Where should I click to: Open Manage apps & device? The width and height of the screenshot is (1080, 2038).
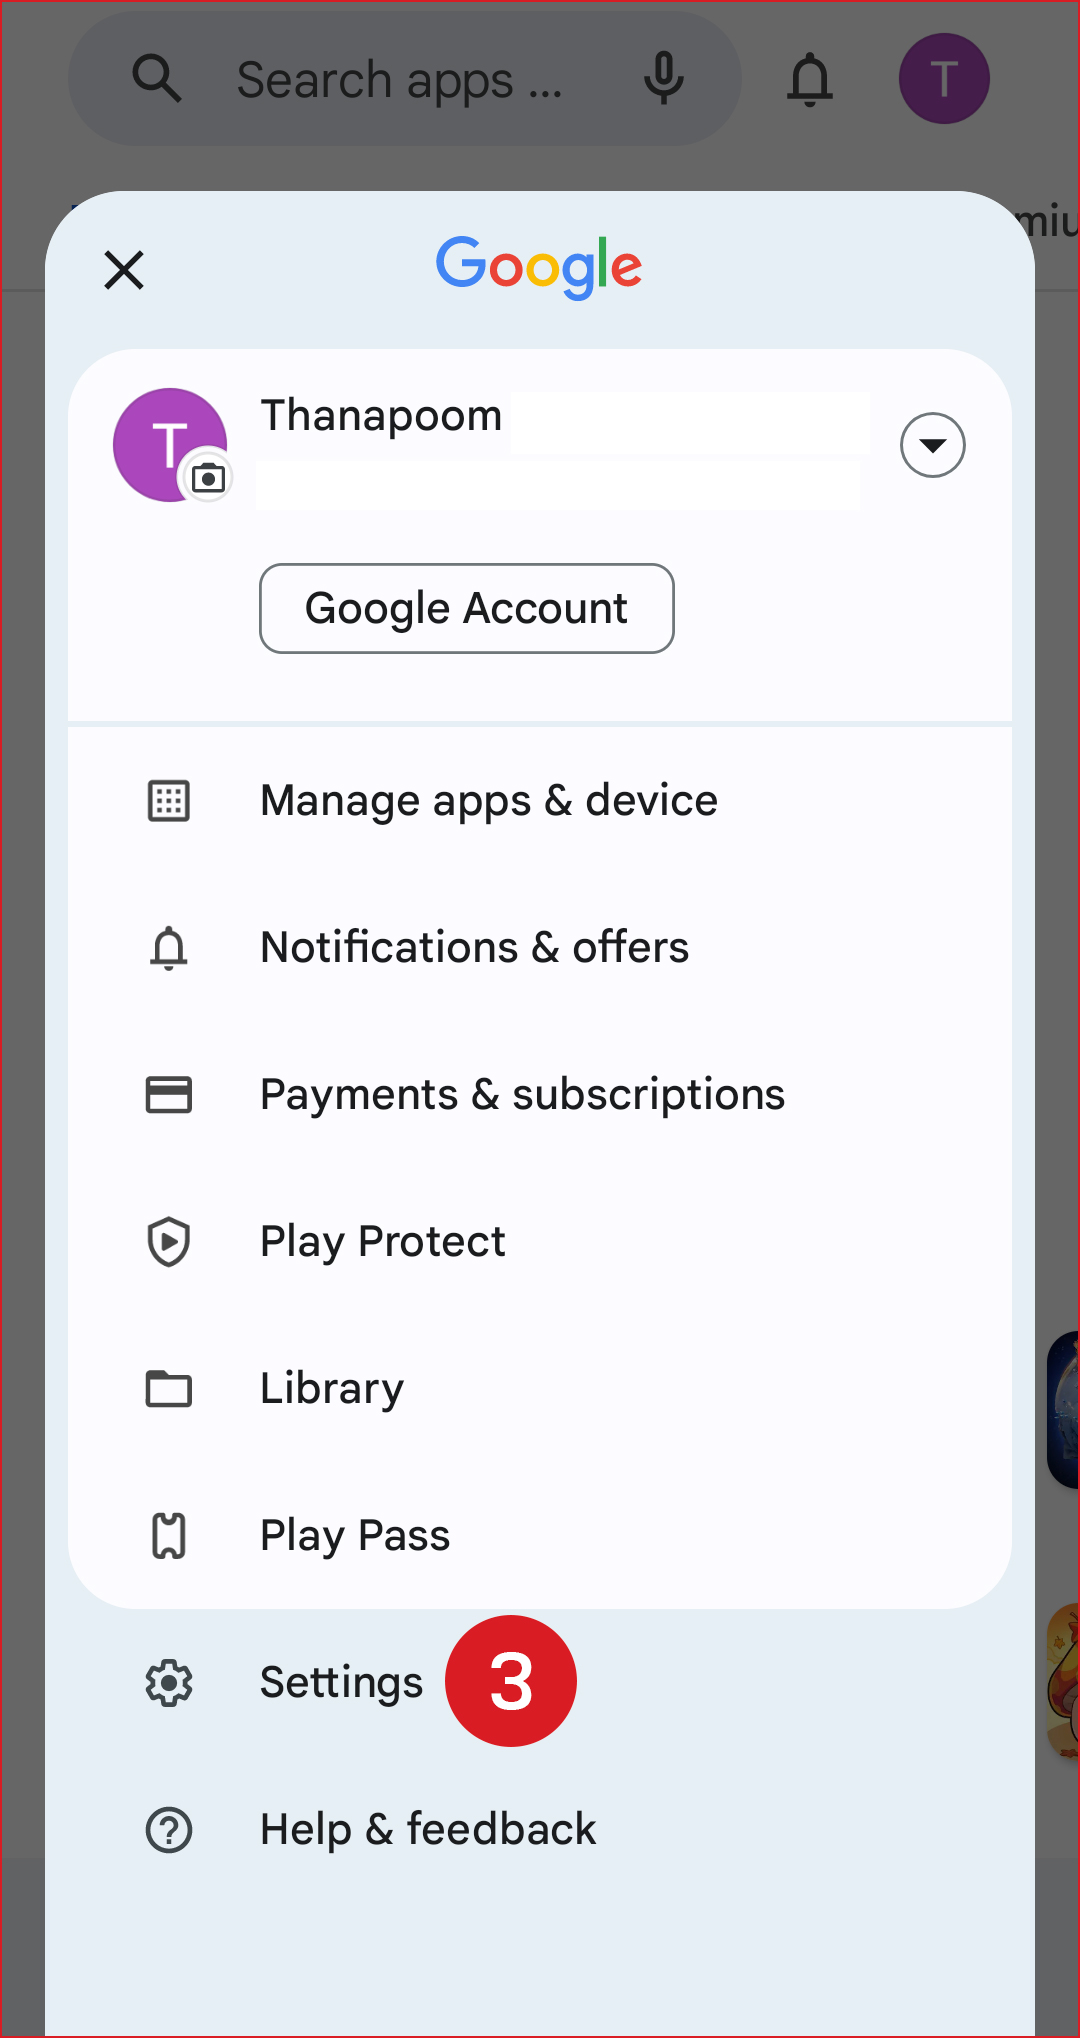tap(488, 801)
